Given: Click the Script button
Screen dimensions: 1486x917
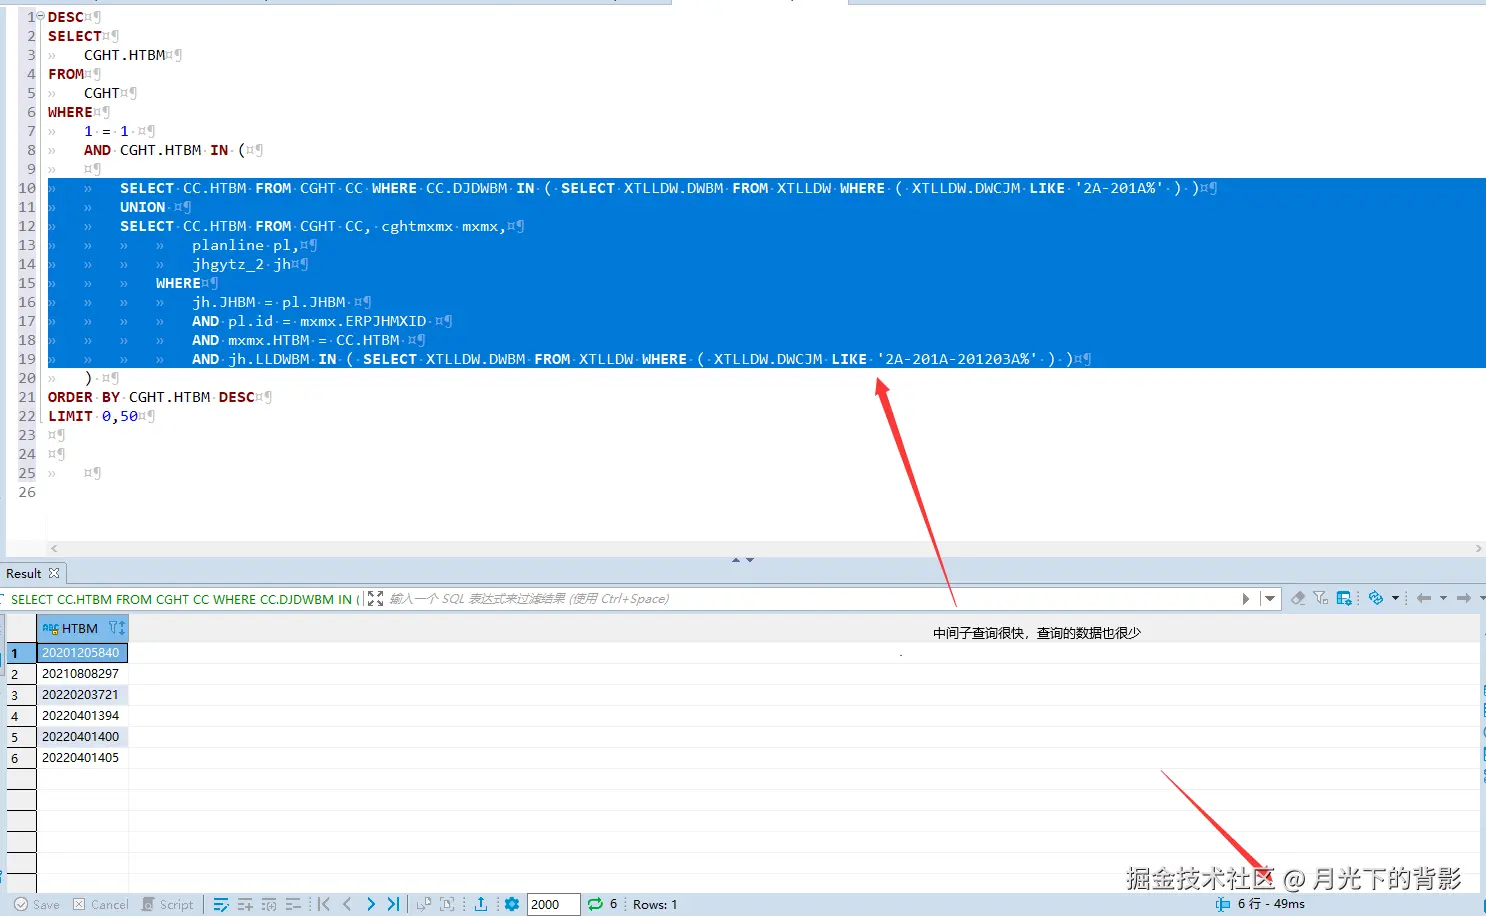Looking at the screenshot, I should coord(167,904).
